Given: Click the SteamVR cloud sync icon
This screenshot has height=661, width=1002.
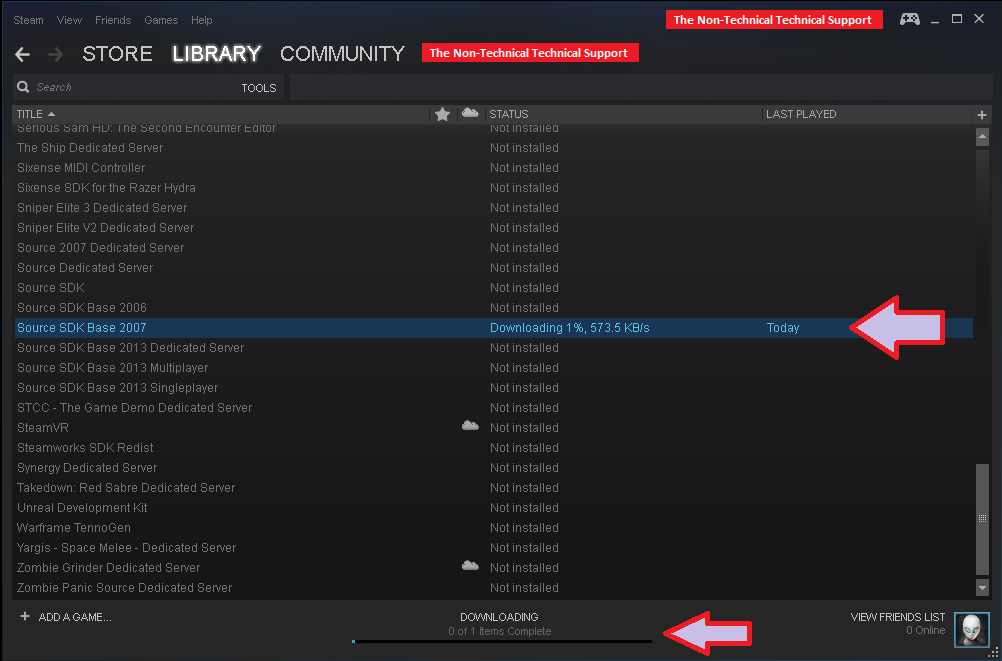Looking at the screenshot, I should point(470,426).
